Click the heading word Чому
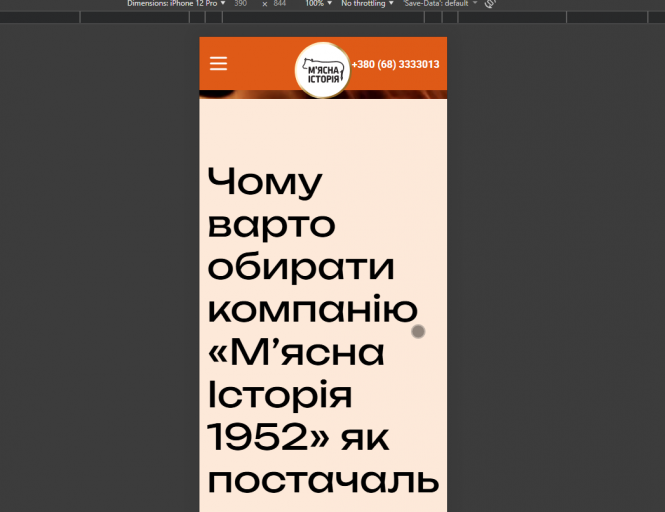The height and width of the screenshot is (512, 665). click(x=265, y=182)
